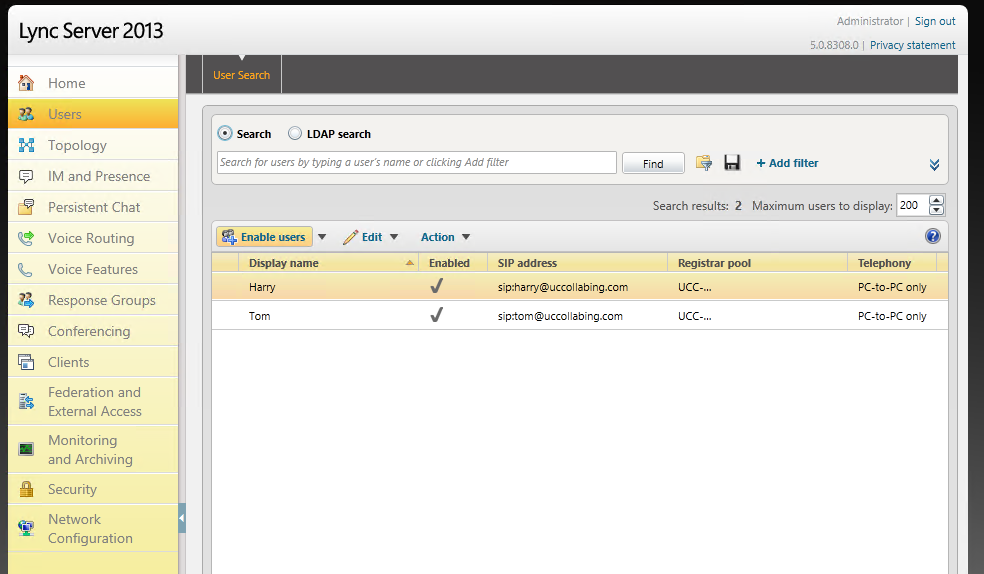Click the Telephony column header
984x574 pixels.
tap(892, 263)
